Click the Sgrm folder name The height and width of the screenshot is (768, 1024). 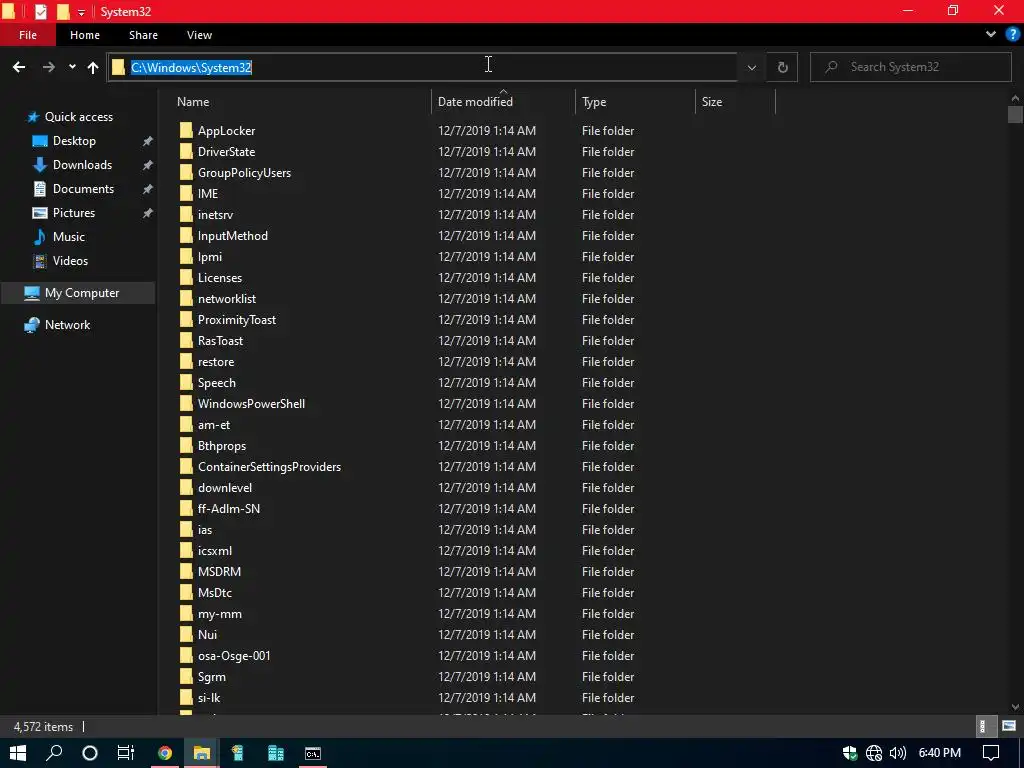(212, 677)
